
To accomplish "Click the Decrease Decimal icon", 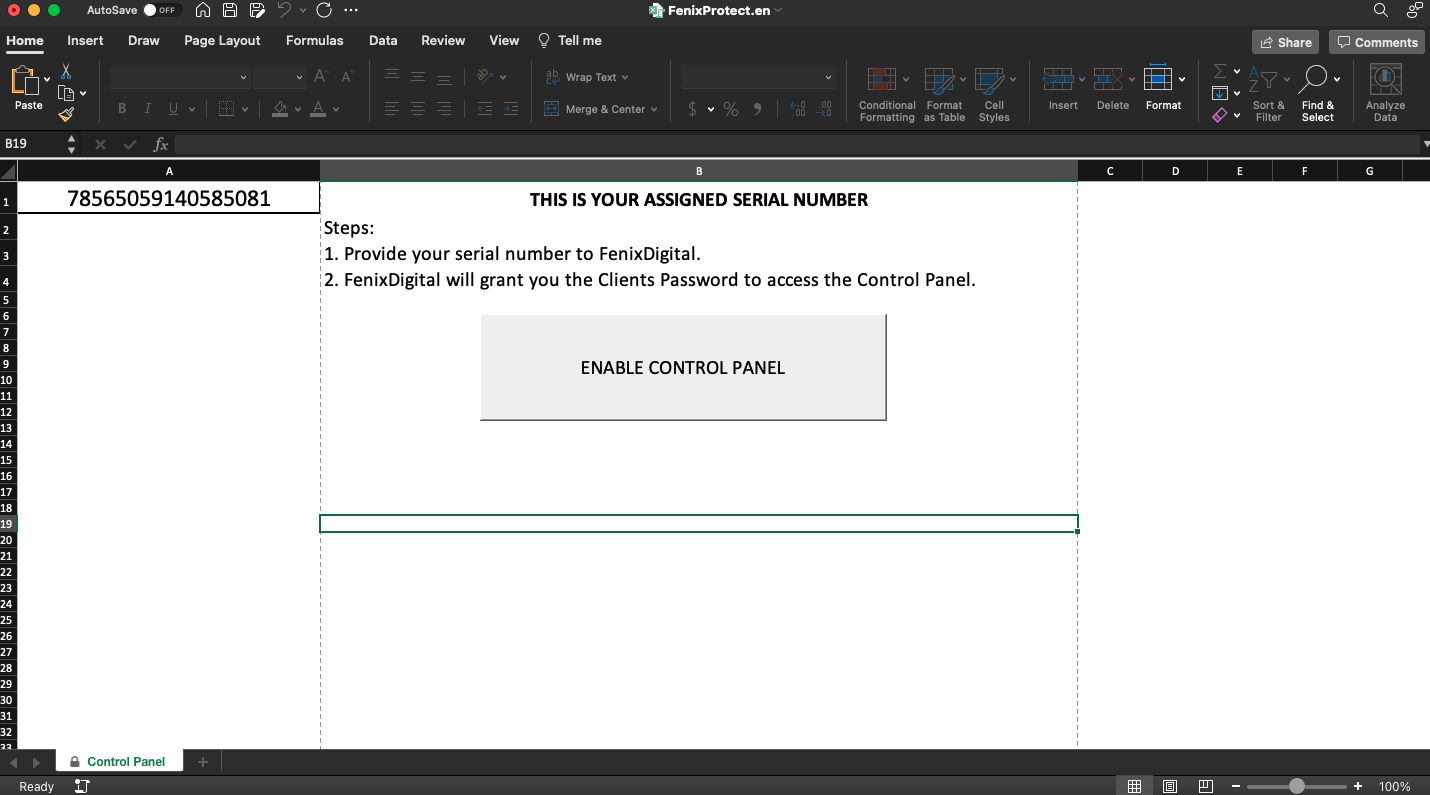I will [x=825, y=109].
